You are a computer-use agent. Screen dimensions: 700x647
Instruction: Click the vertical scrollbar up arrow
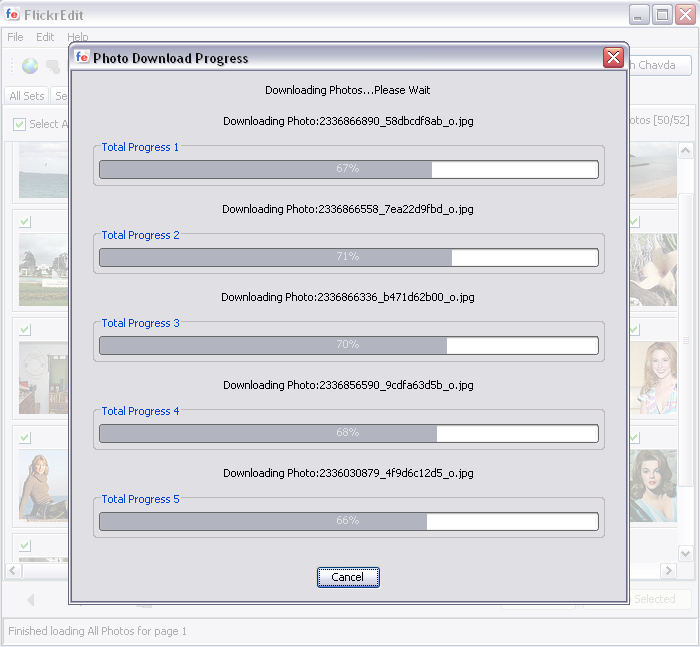coord(686,151)
